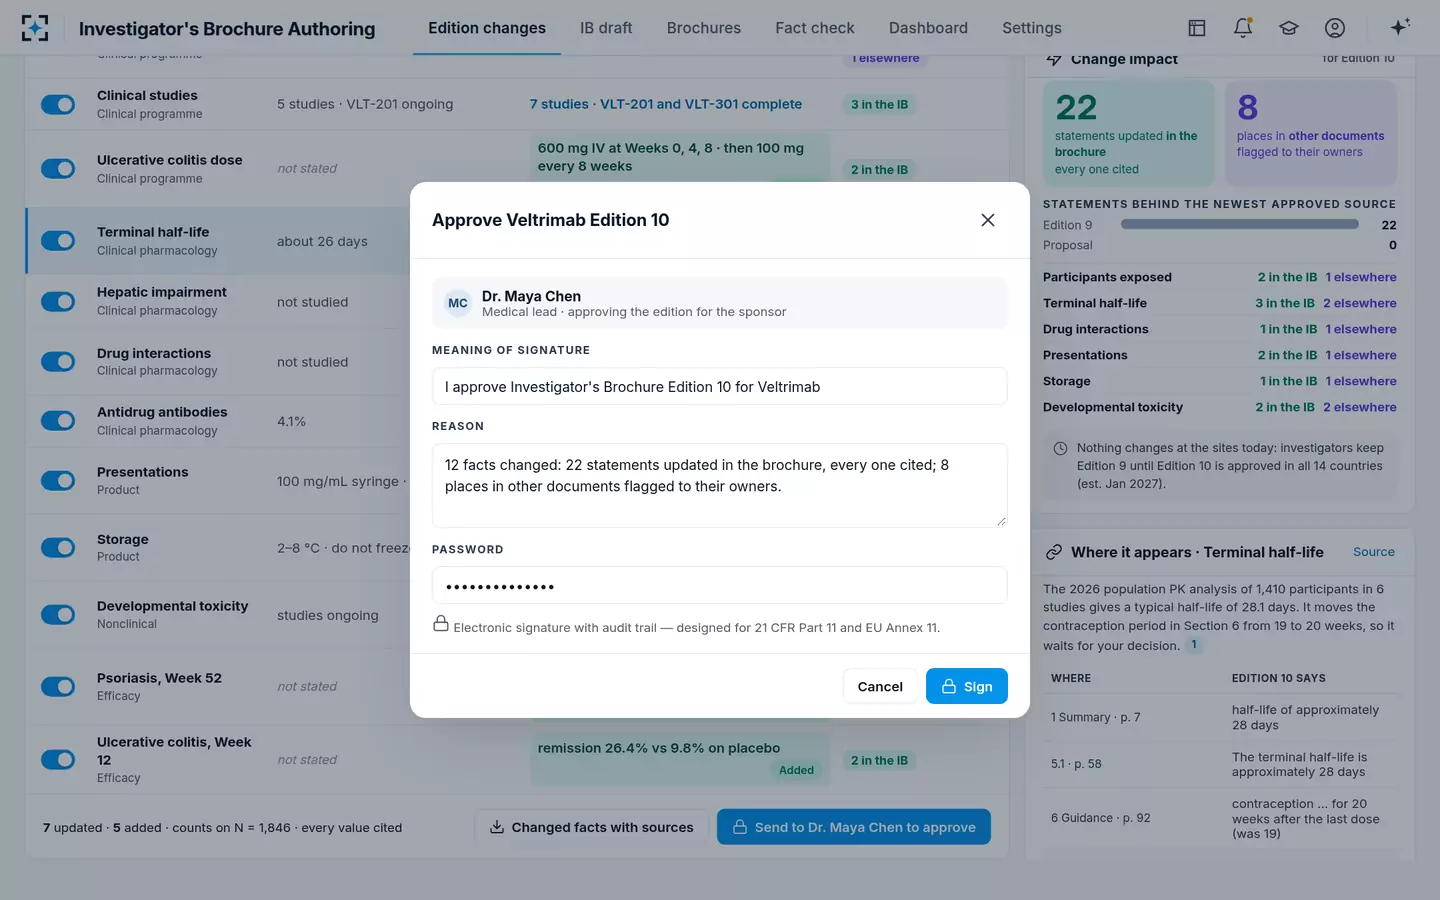
Task: Open '2 elsewhere' for Developmental toxicity
Action: pos(1360,407)
